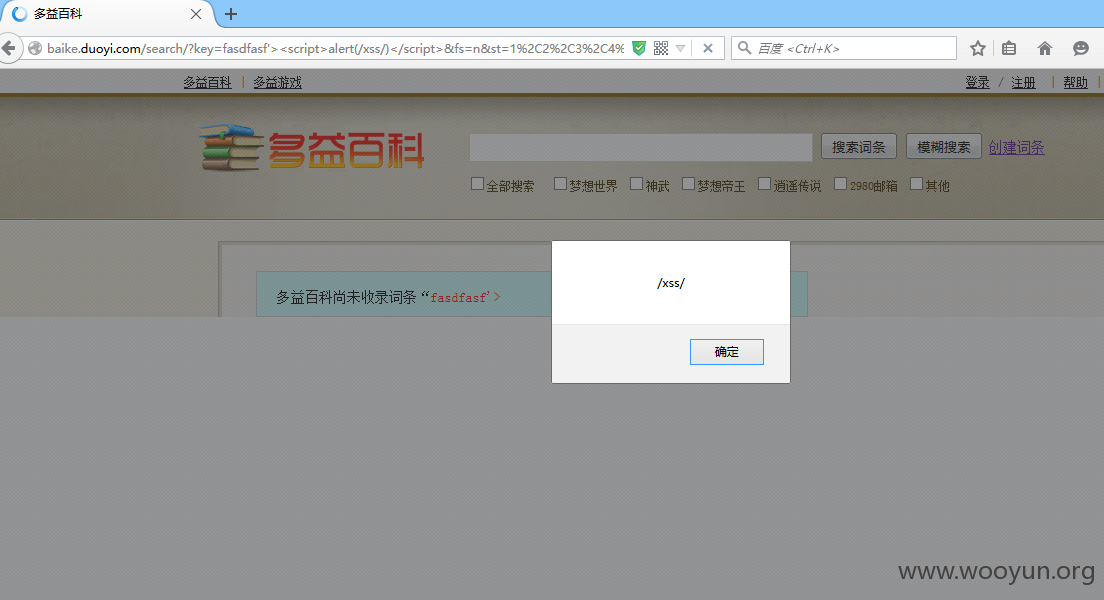Click the 多益百科 books logo

[312, 147]
